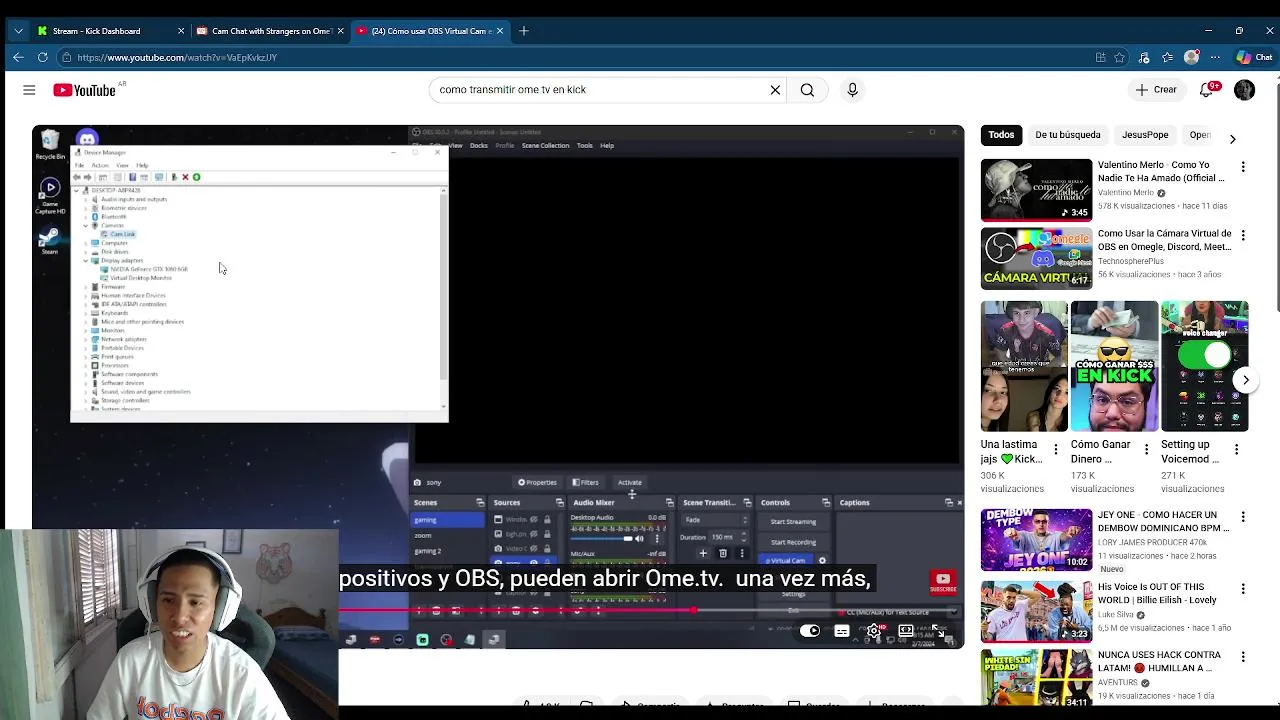Open NUNCA USES HACK CONTRA LATAM video

1159,661
